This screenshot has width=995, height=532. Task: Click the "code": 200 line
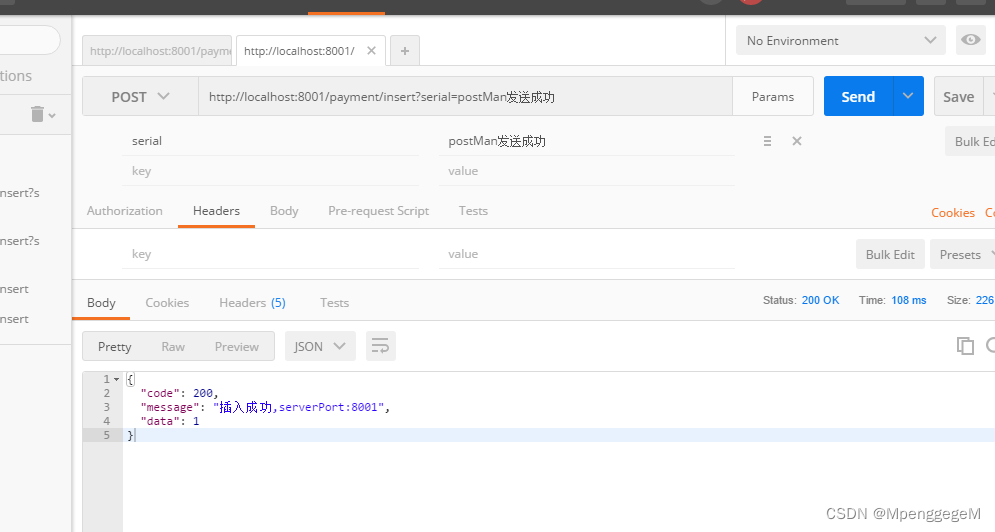tap(179, 393)
